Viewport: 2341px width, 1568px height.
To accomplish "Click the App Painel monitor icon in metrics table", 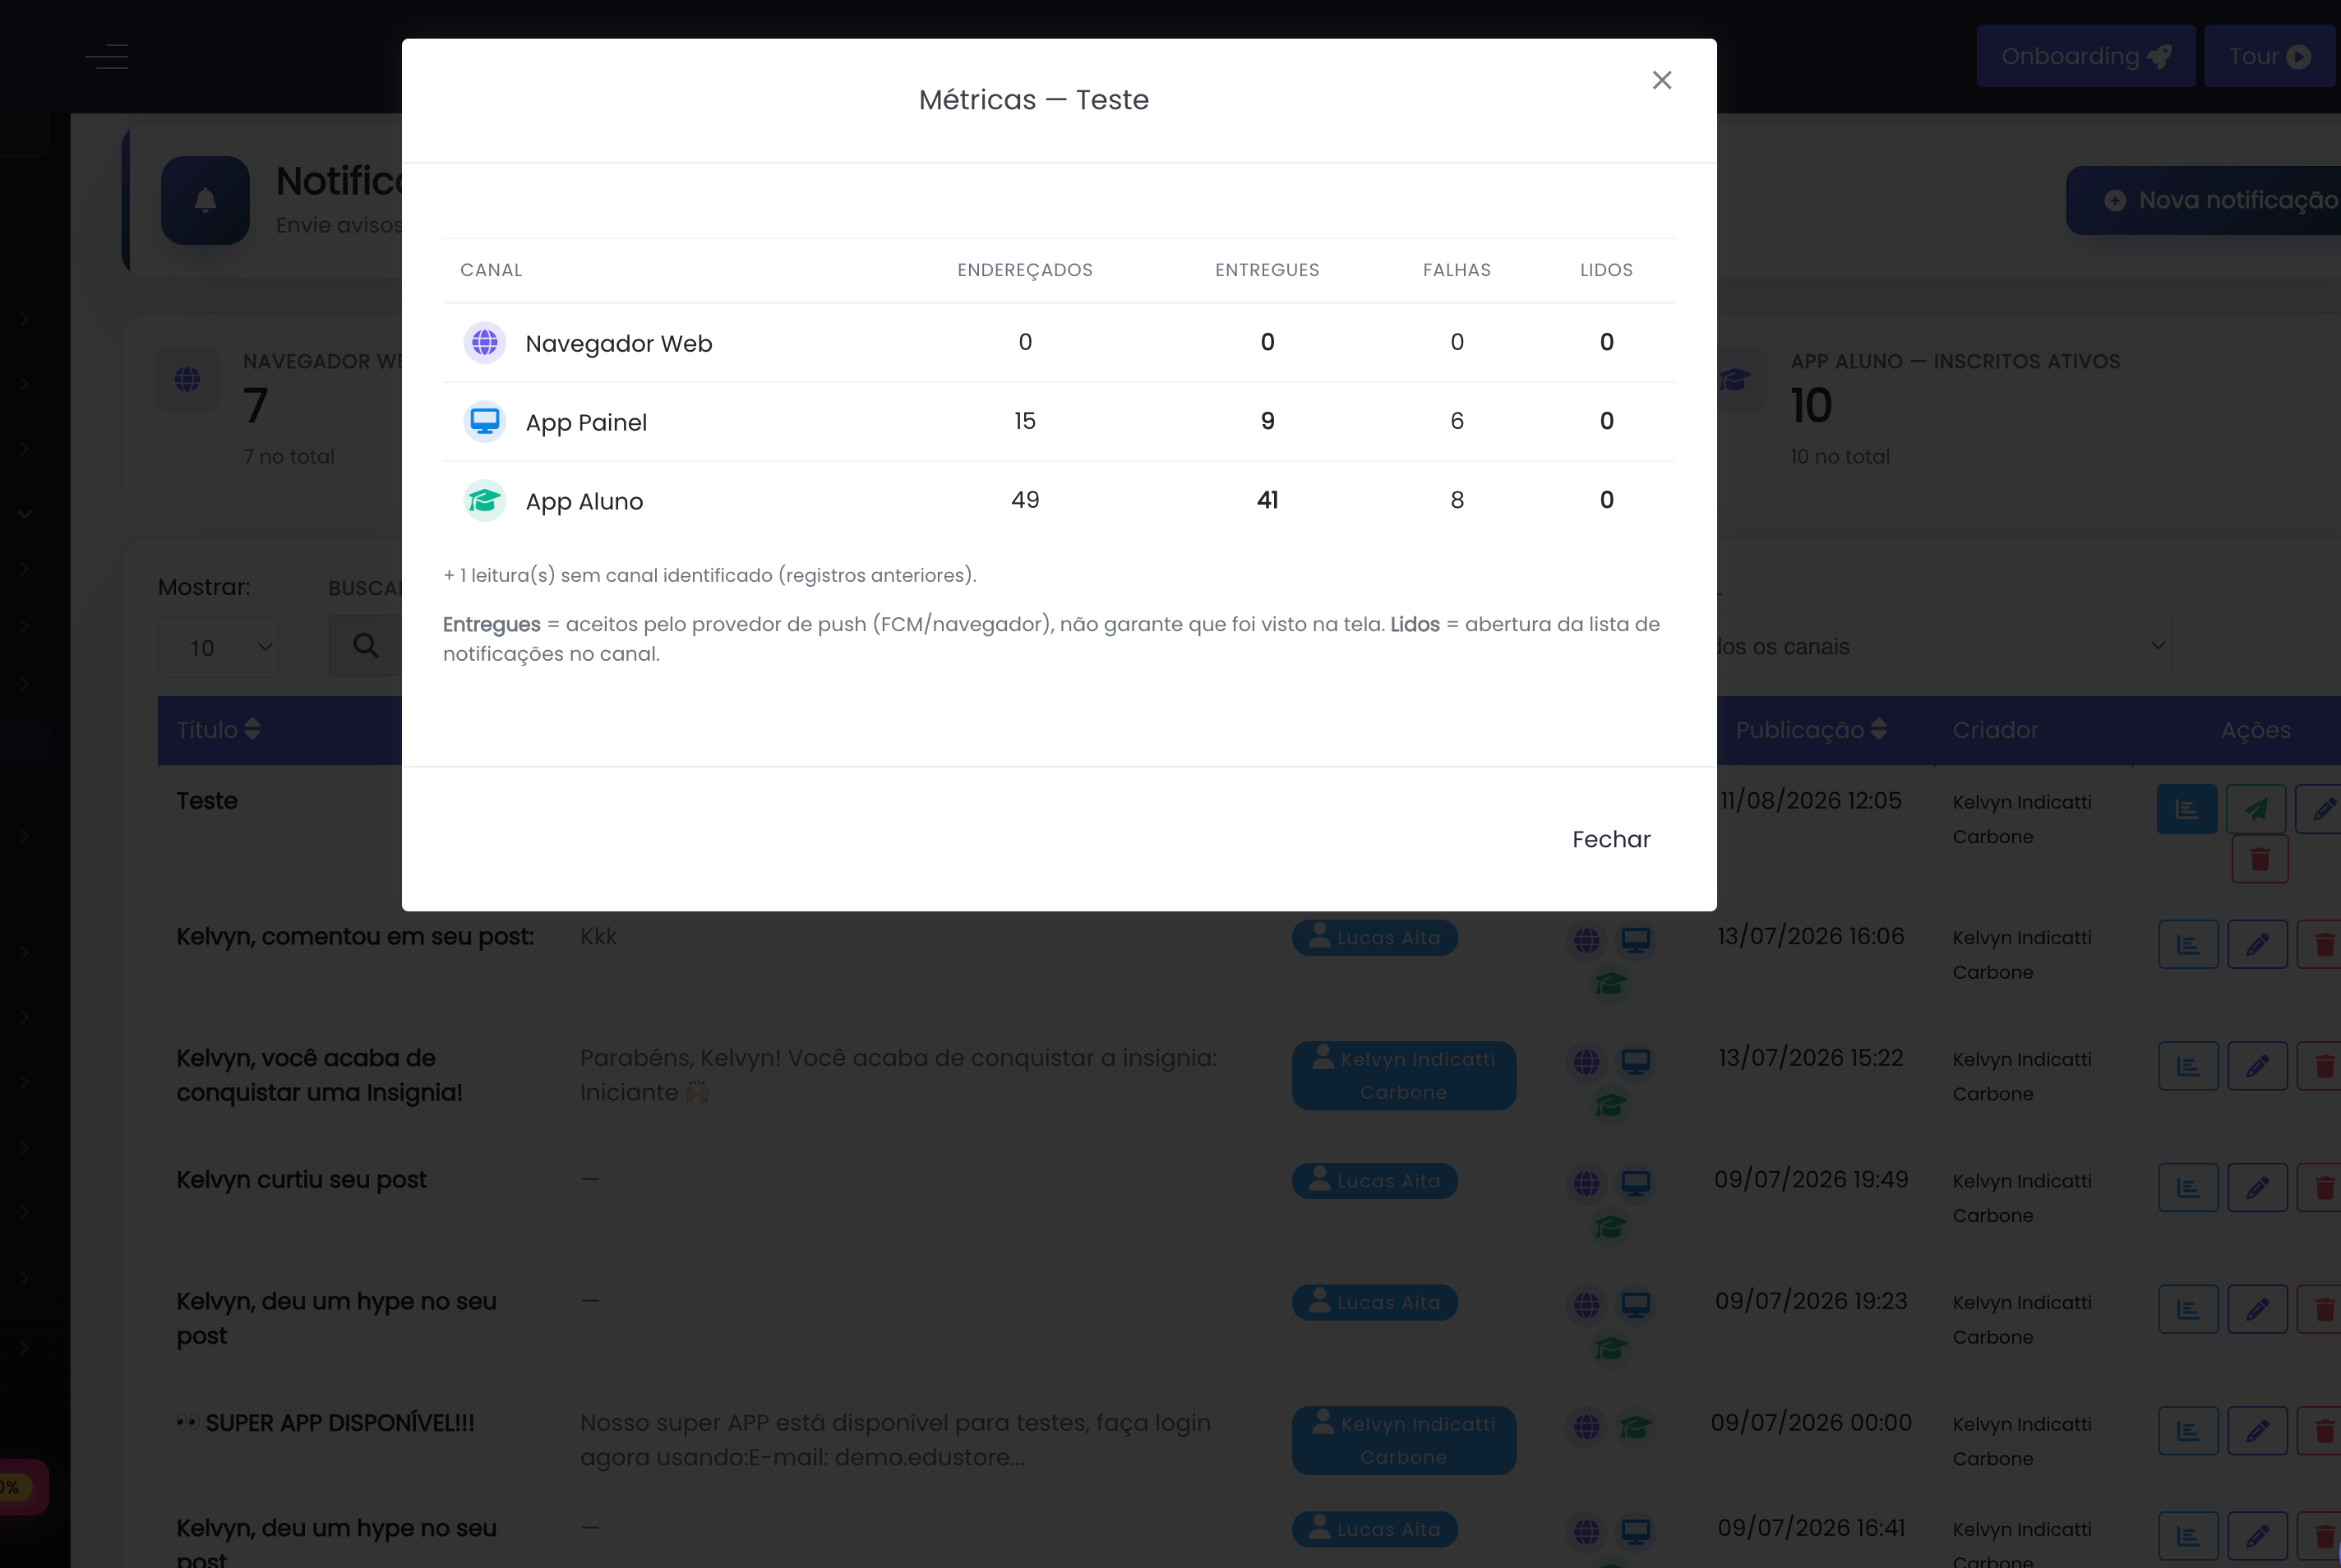I will point(485,422).
